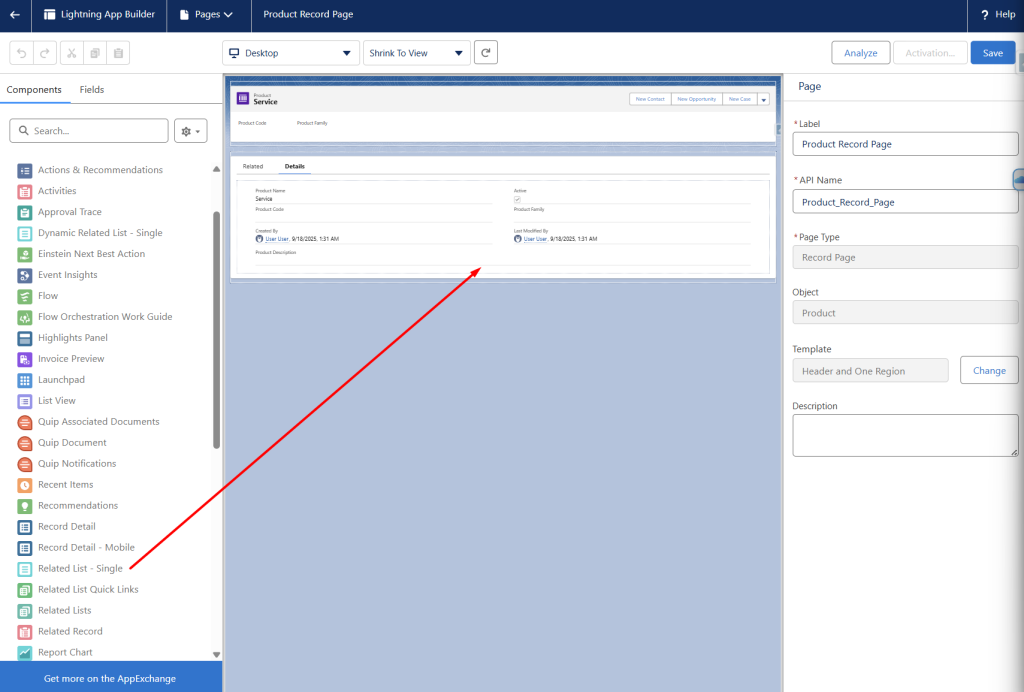Click the back arrow icon
Screen dimensions: 1024x692
tap(14, 15)
